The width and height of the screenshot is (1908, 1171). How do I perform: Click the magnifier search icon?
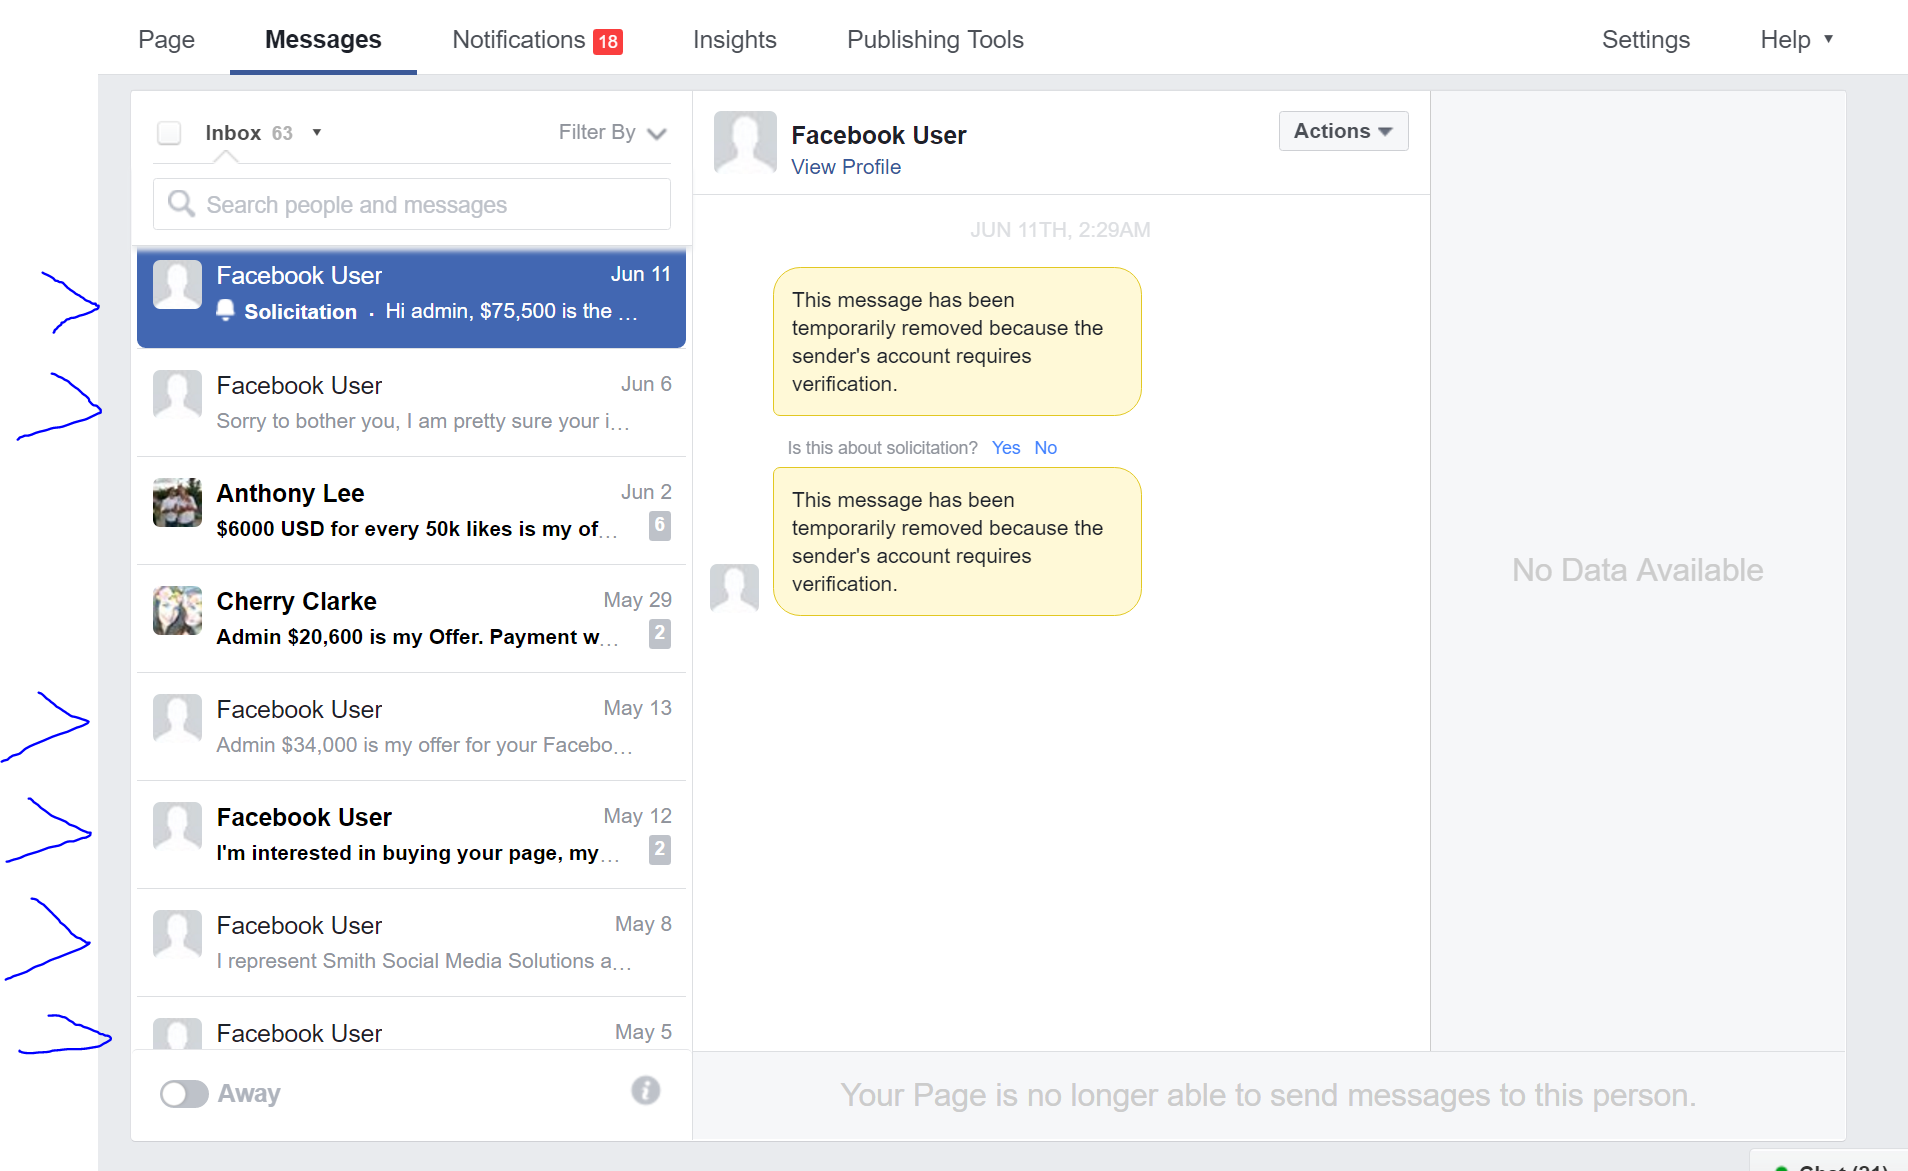click(x=181, y=203)
